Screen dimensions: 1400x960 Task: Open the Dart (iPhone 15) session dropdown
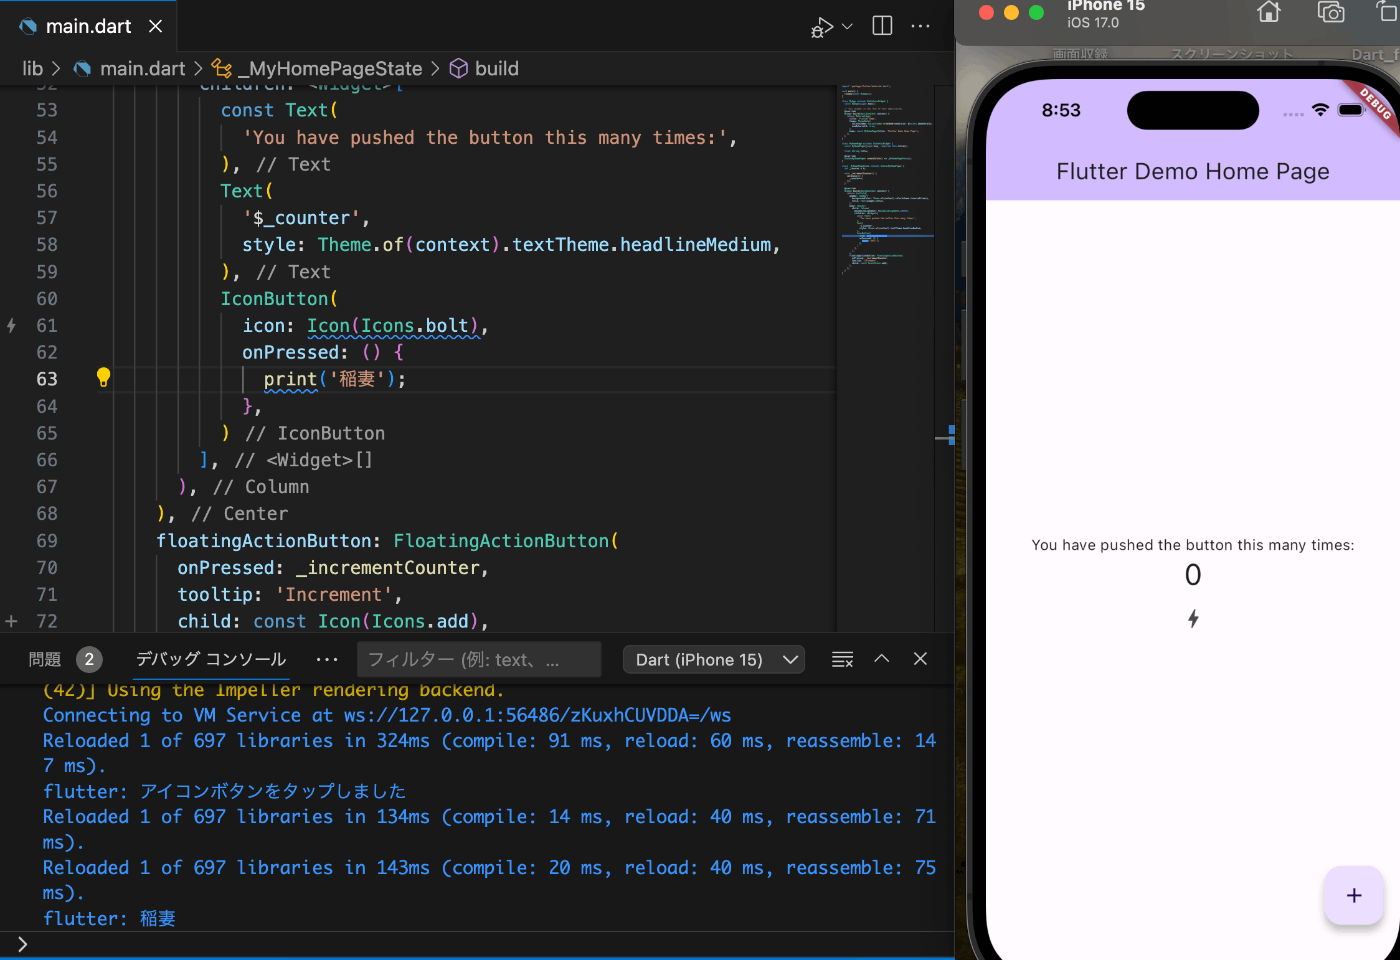coord(714,659)
